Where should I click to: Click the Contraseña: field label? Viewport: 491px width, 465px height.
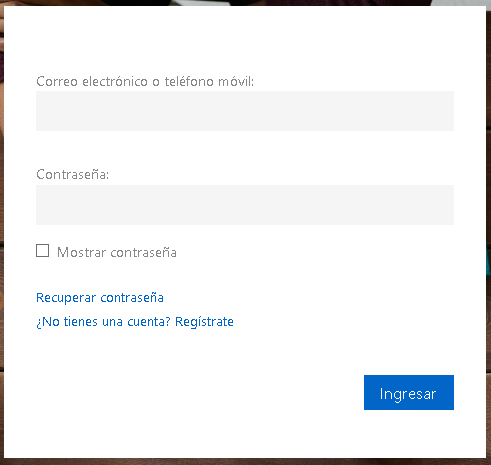pyautogui.click(x=72, y=174)
